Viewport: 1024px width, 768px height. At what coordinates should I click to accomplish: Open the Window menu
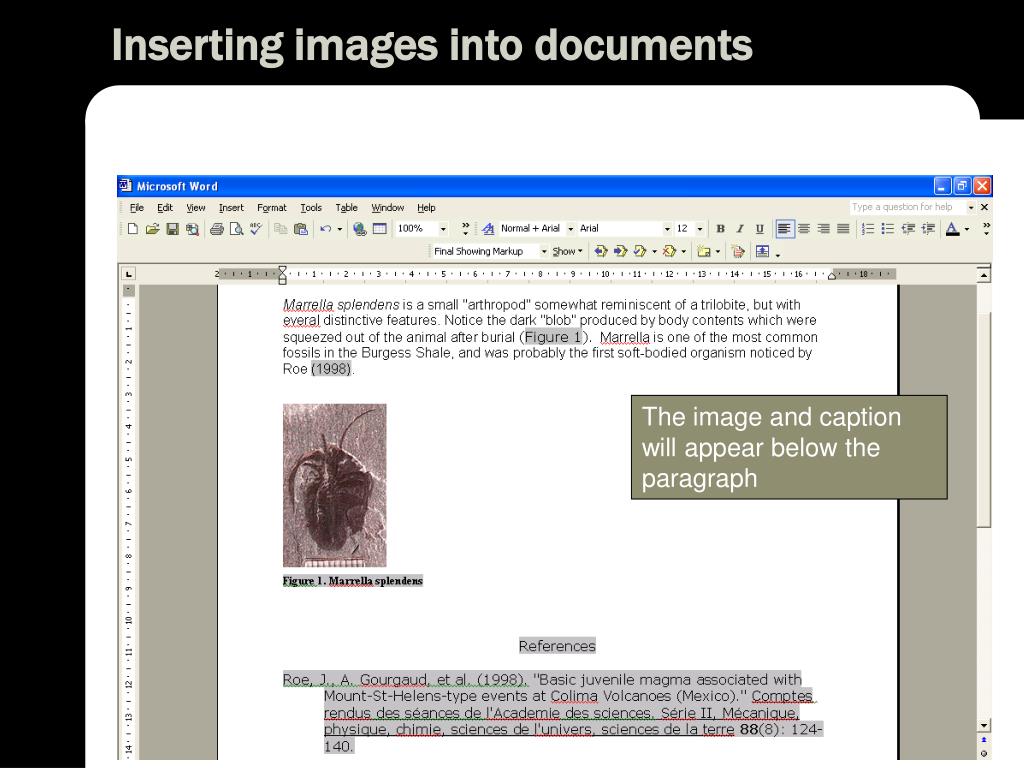(387, 208)
